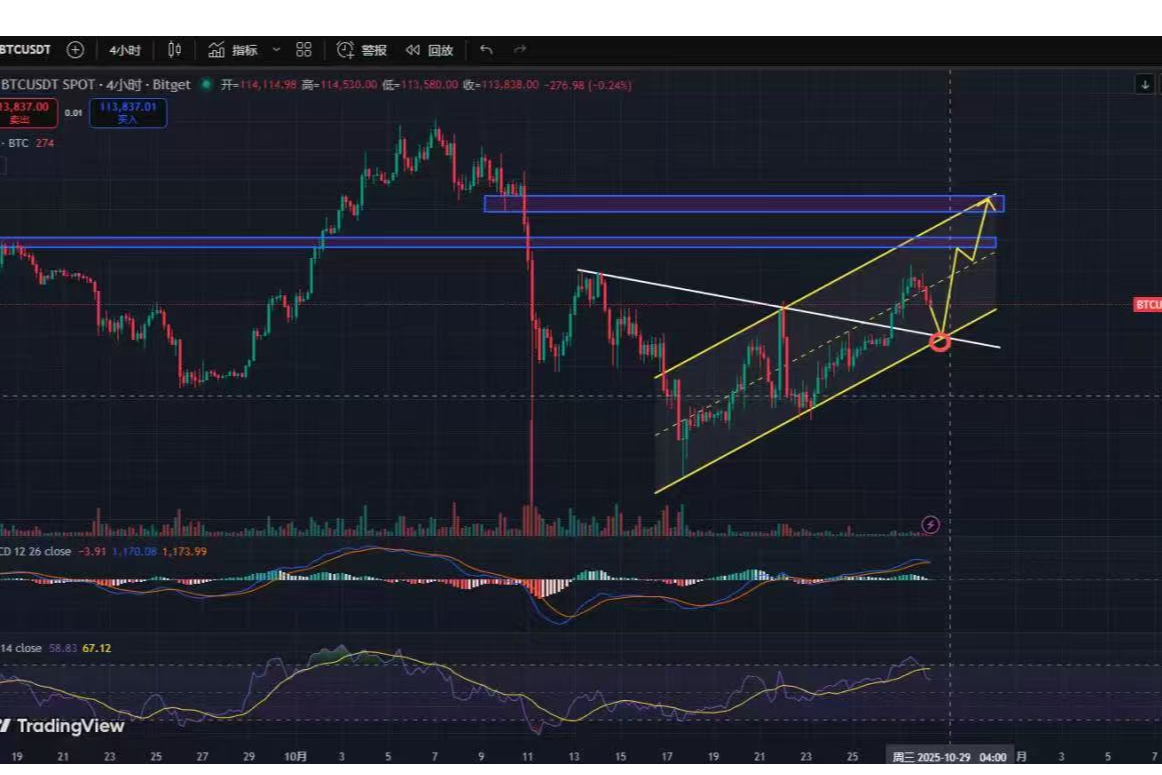
Task: Click the redo arrow
Action: (519, 50)
